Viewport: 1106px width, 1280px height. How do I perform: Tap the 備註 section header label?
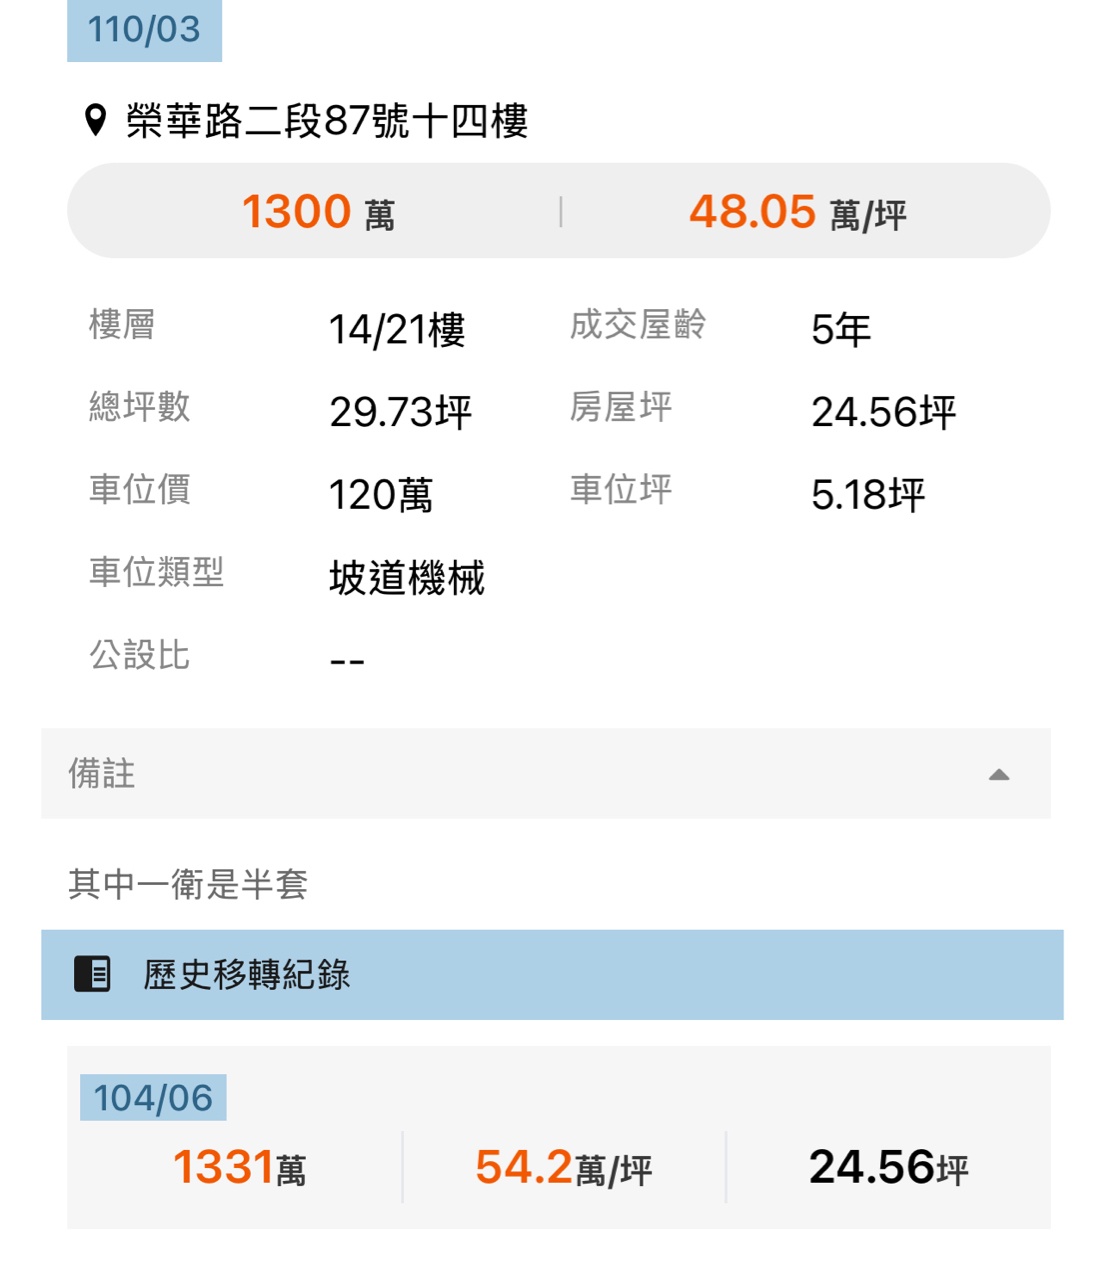(102, 773)
